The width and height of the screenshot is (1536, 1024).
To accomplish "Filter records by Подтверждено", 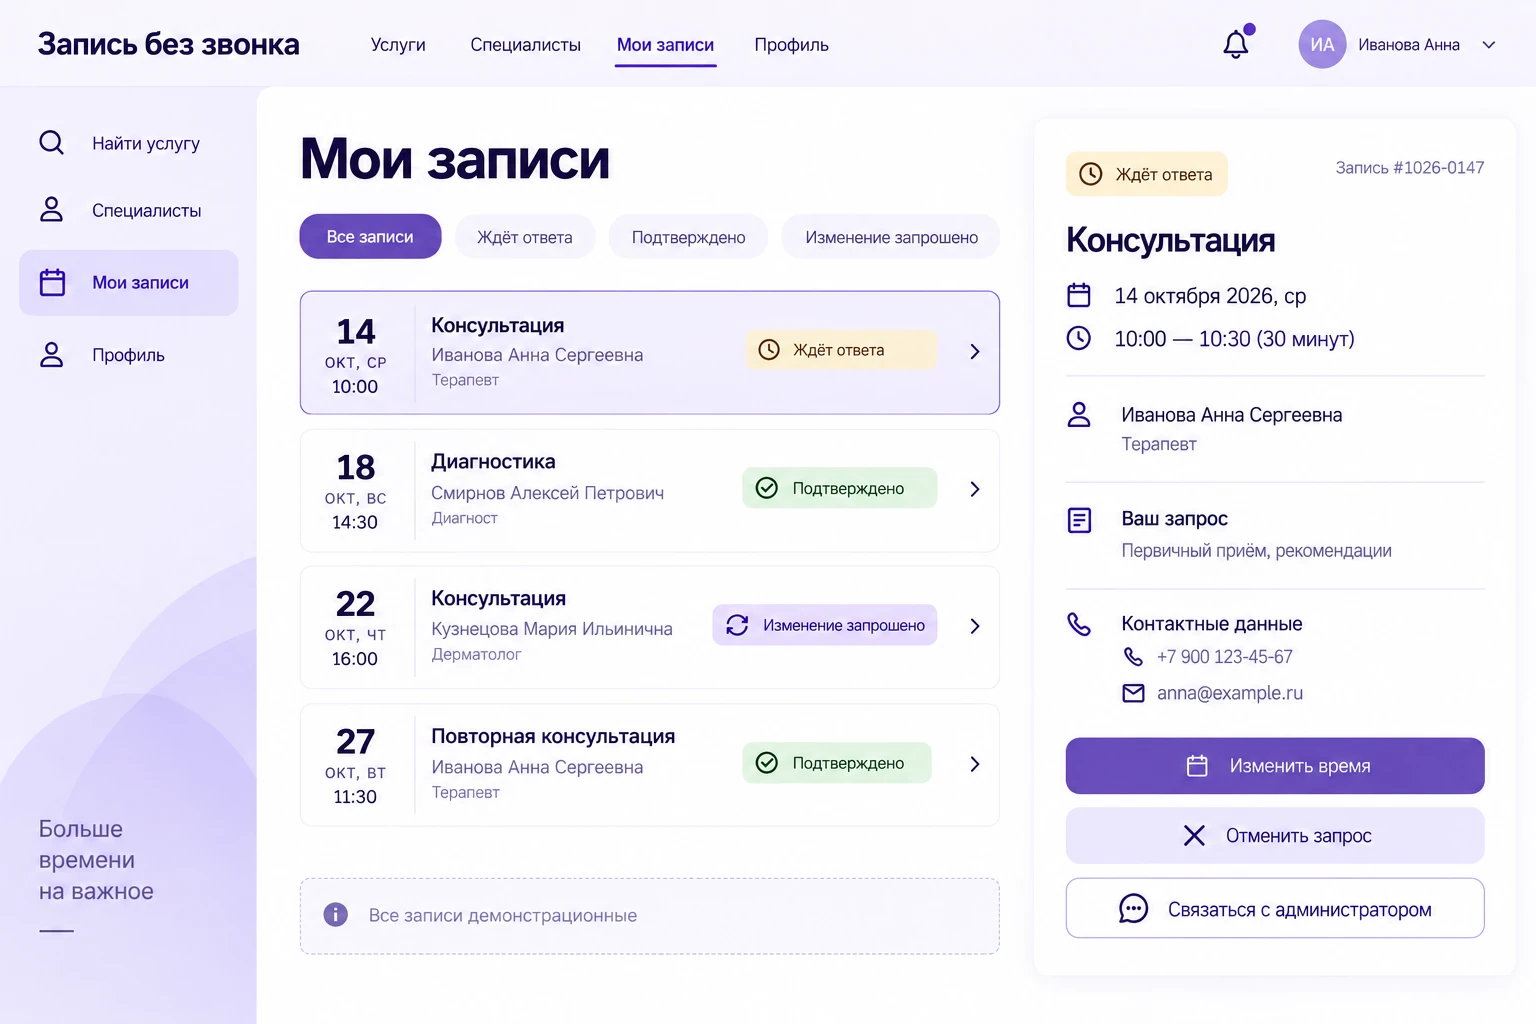I will click(x=688, y=237).
